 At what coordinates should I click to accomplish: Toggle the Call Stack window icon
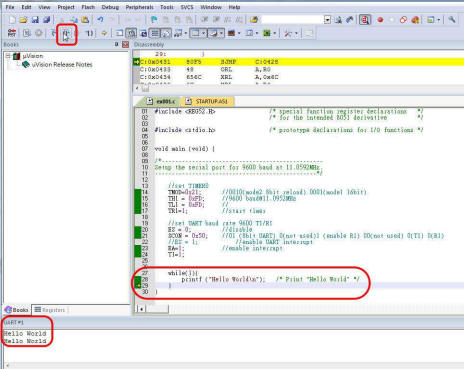tap(166, 33)
